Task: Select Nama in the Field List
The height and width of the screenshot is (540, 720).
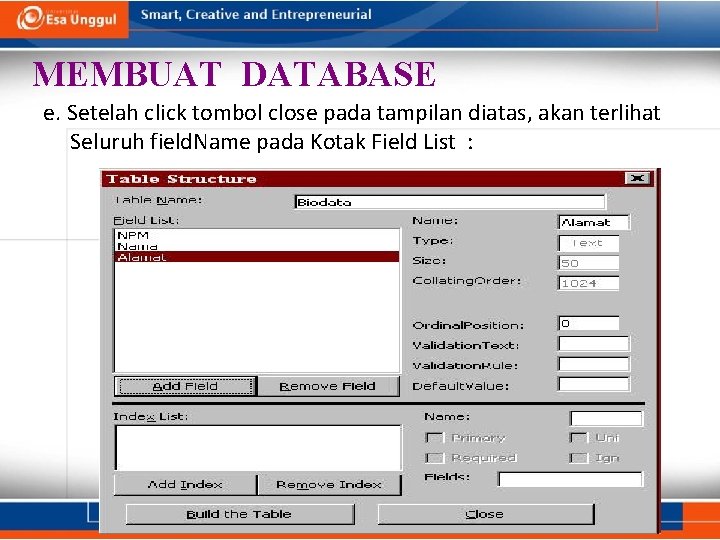Action: tap(256, 246)
